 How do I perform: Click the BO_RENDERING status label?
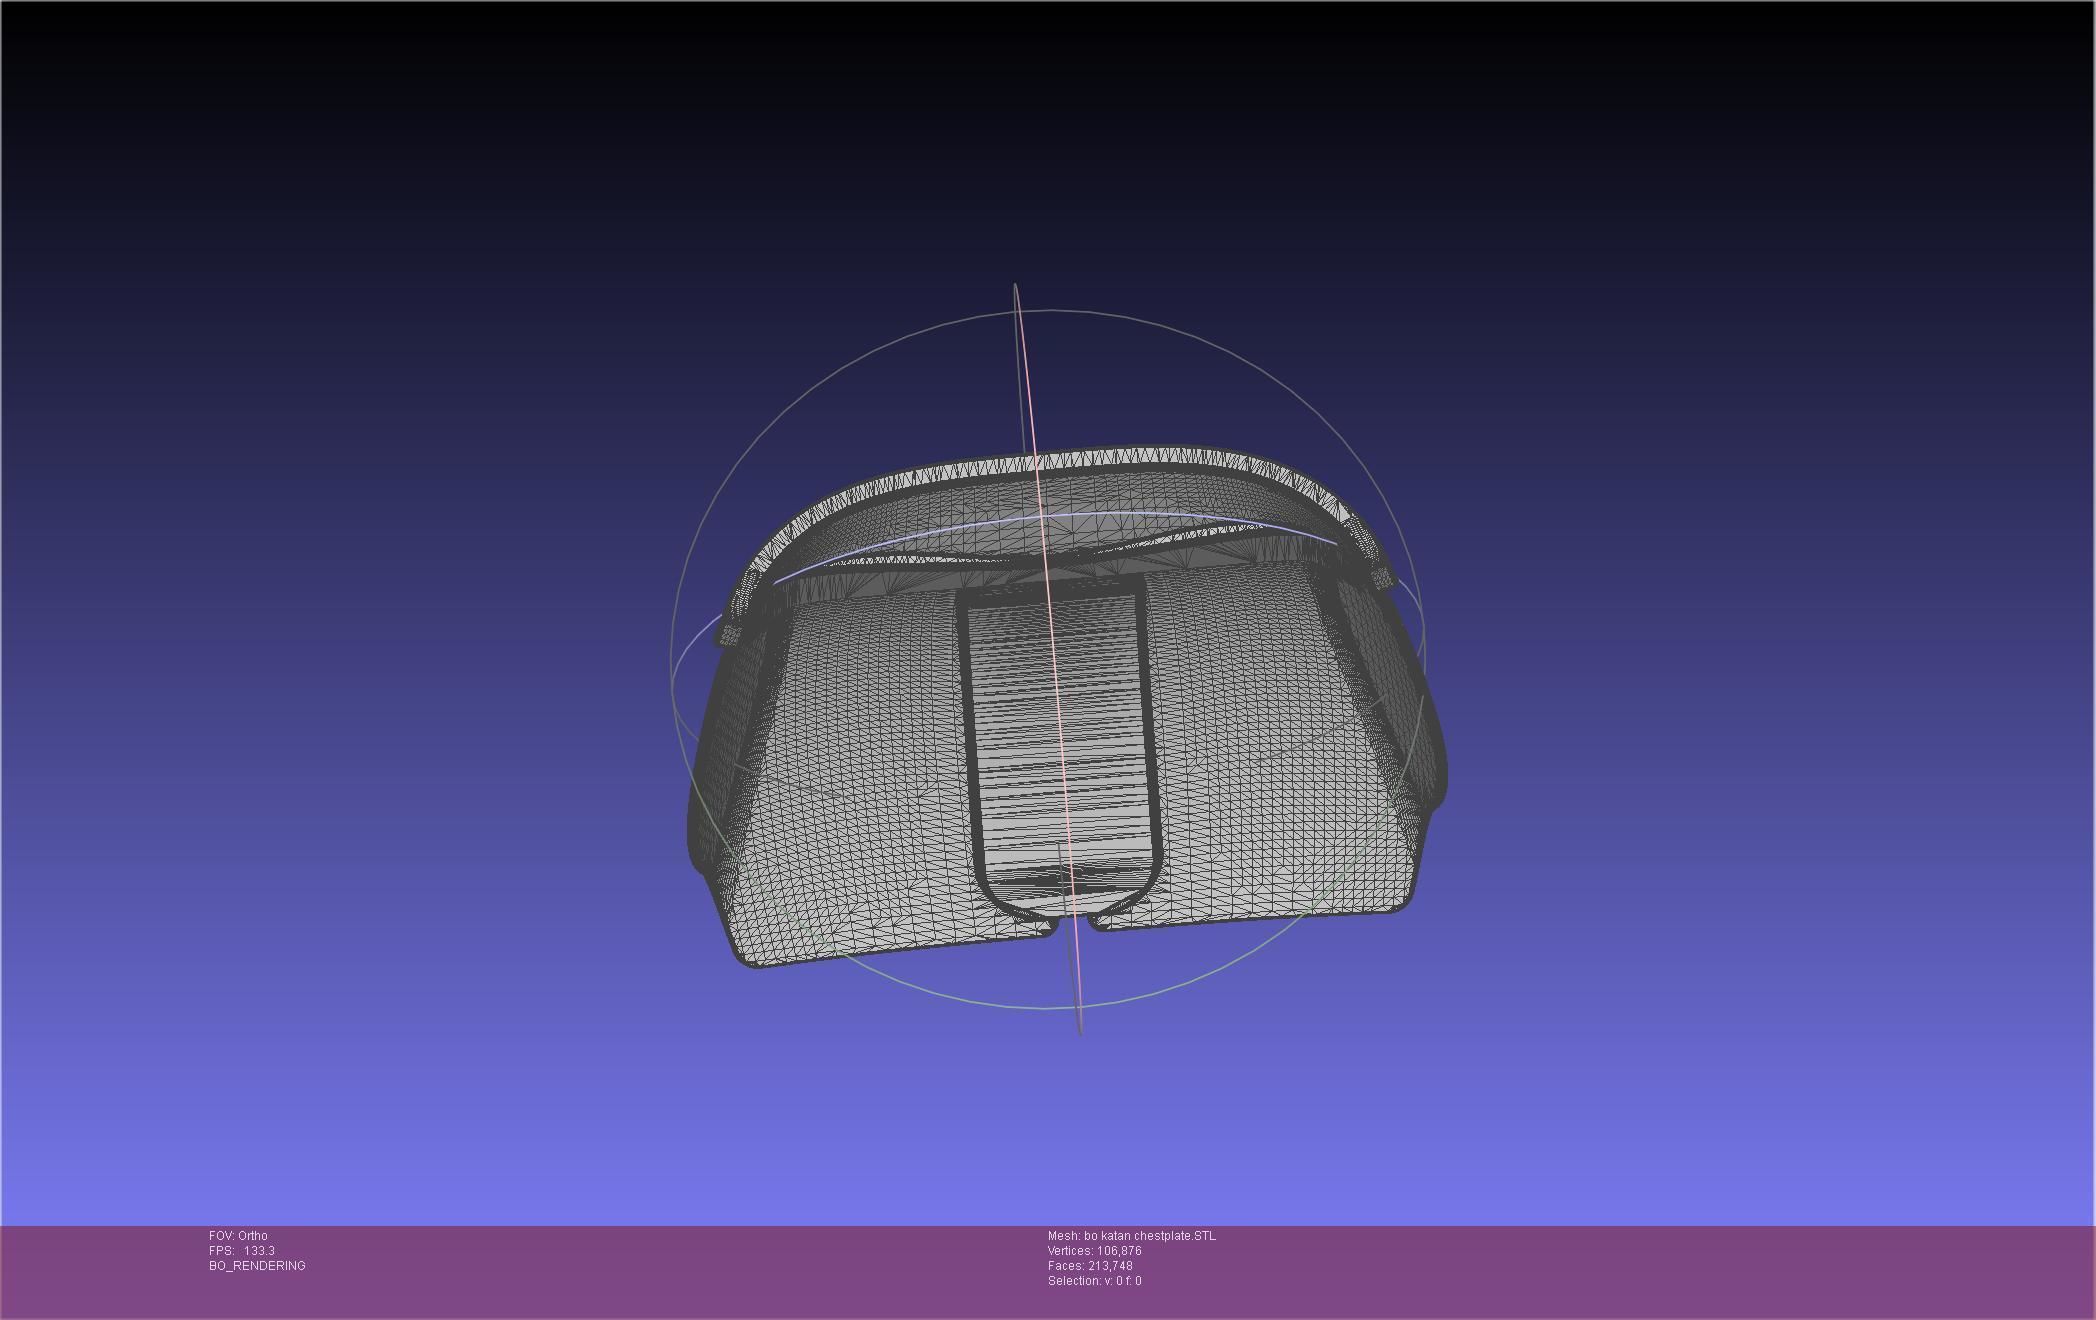[257, 1266]
